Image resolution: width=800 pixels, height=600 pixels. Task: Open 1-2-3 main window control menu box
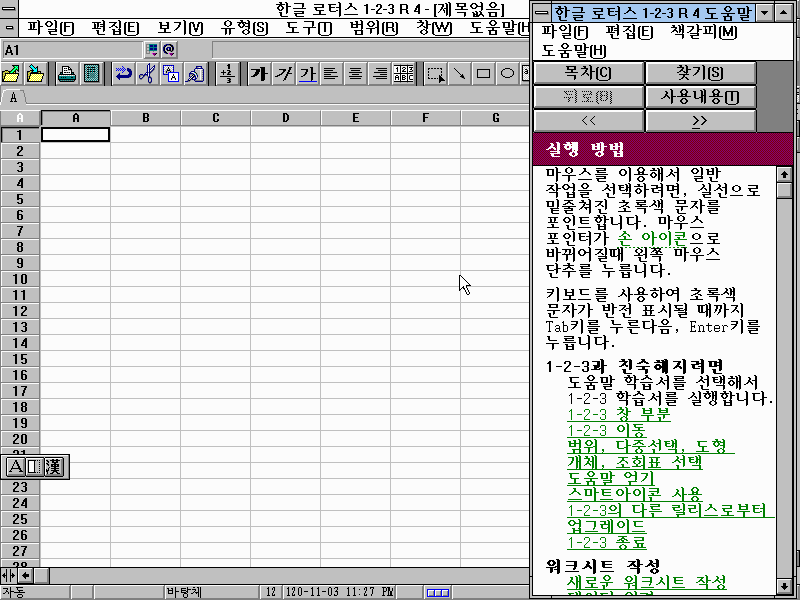click(9, 9)
